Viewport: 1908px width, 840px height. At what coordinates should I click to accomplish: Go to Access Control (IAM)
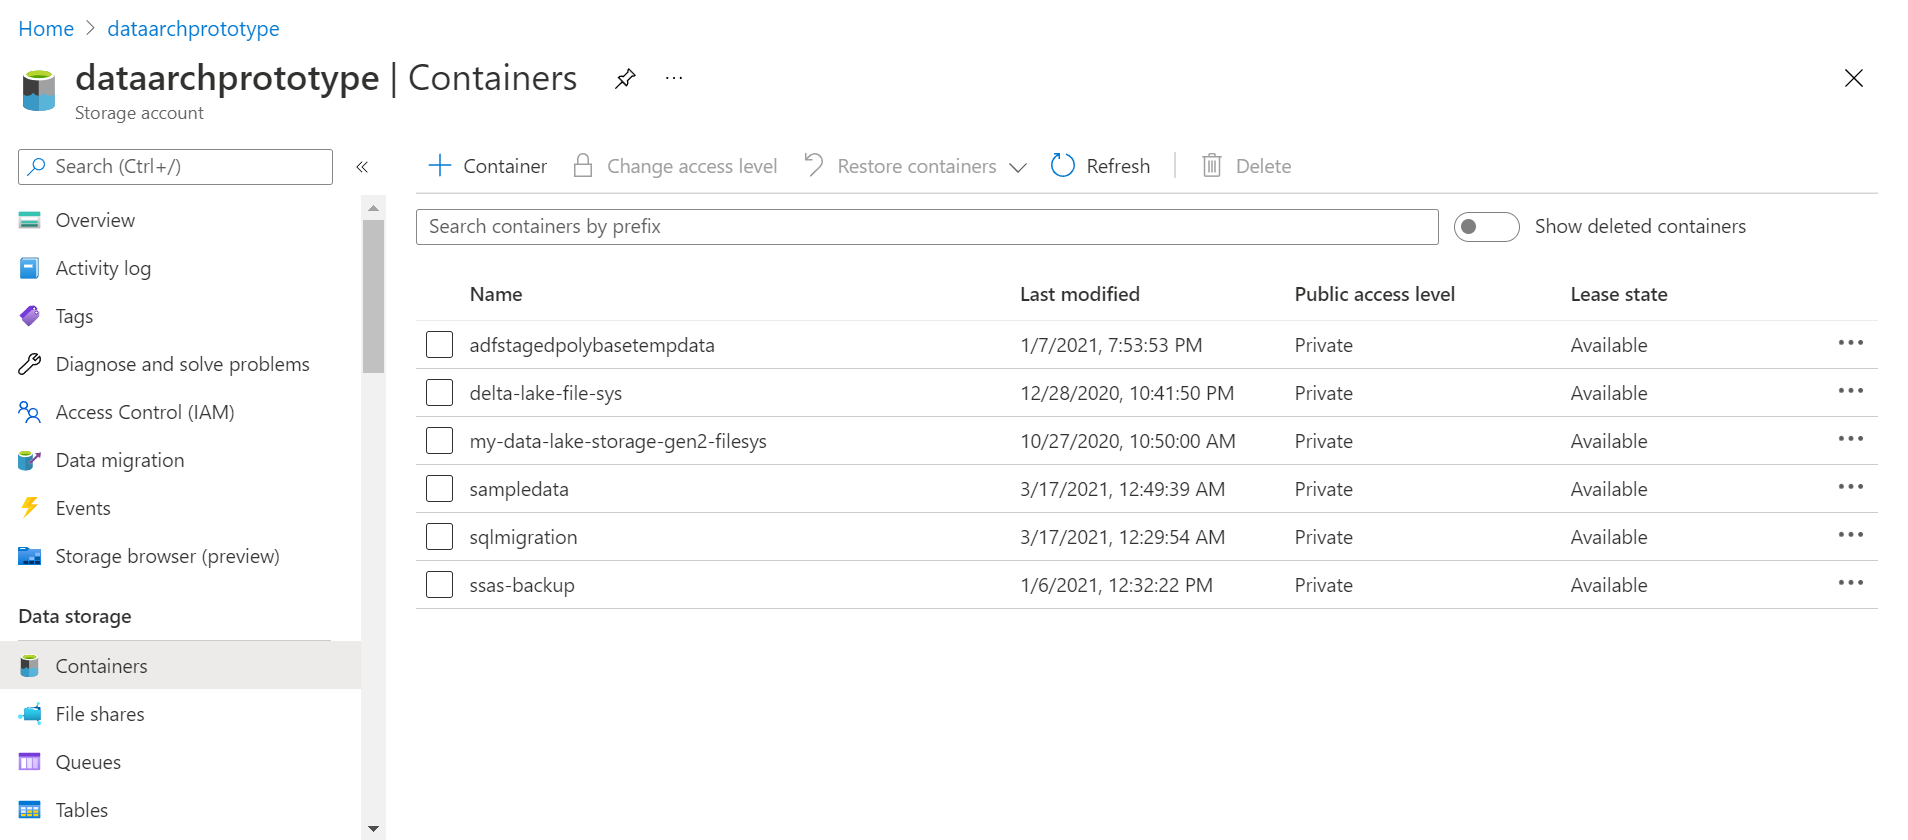(x=145, y=412)
